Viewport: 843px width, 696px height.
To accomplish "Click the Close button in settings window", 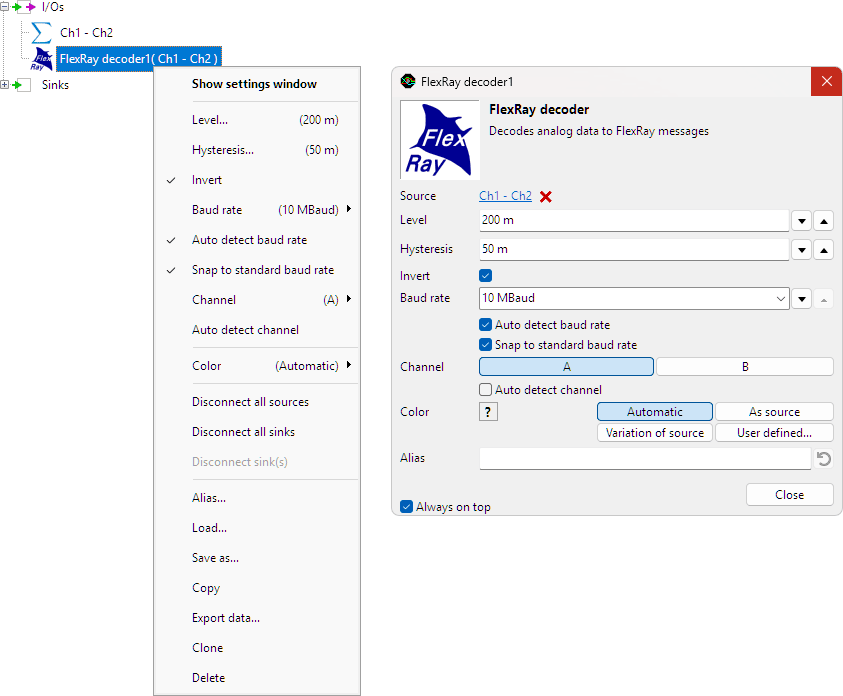I will [x=789, y=494].
